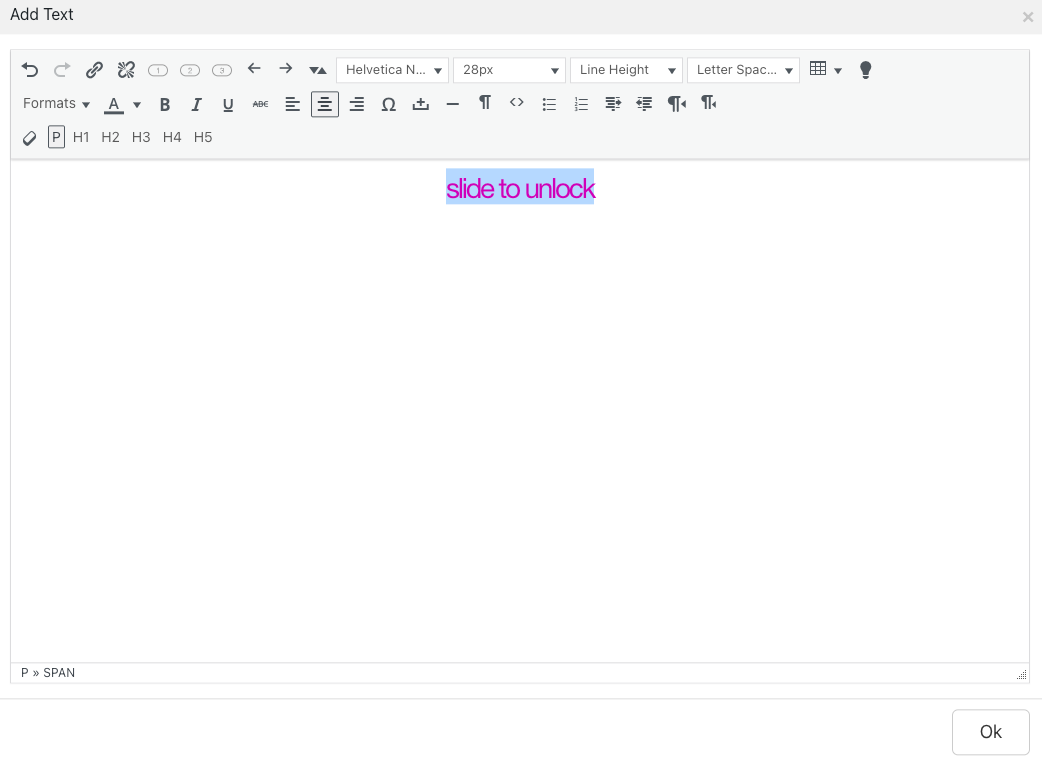Click the remove link icon
The height and width of the screenshot is (762, 1042).
click(x=126, y=70)
